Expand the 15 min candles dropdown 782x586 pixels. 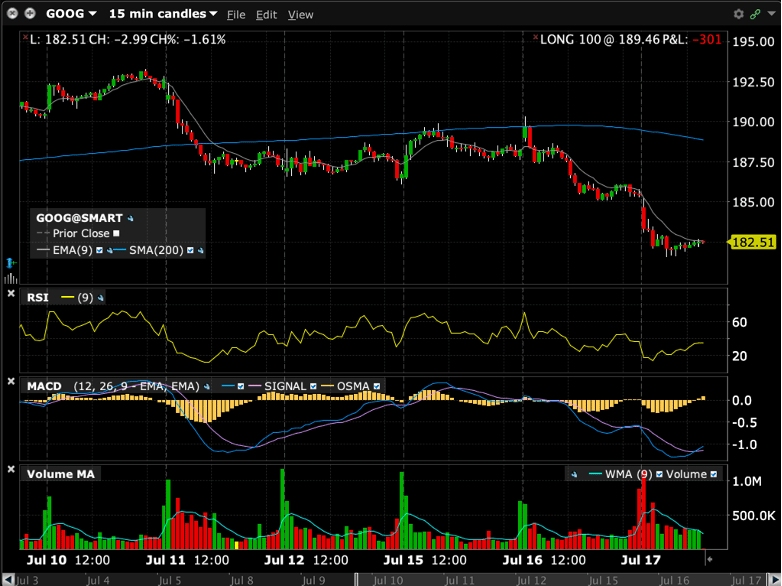163,14
